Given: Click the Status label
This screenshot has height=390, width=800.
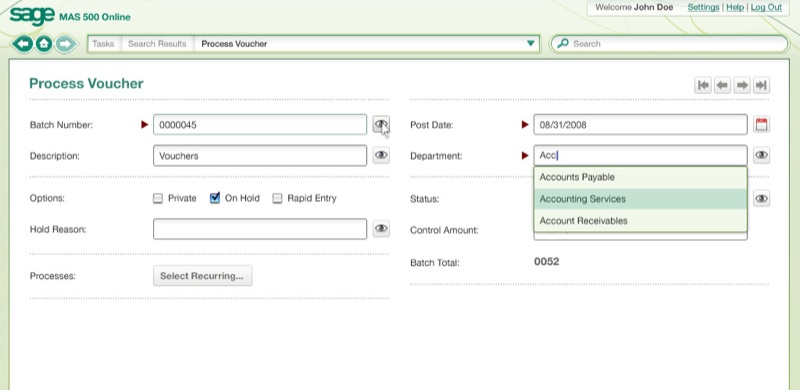Looking at the screenshot, I should [x=424, y=199].
